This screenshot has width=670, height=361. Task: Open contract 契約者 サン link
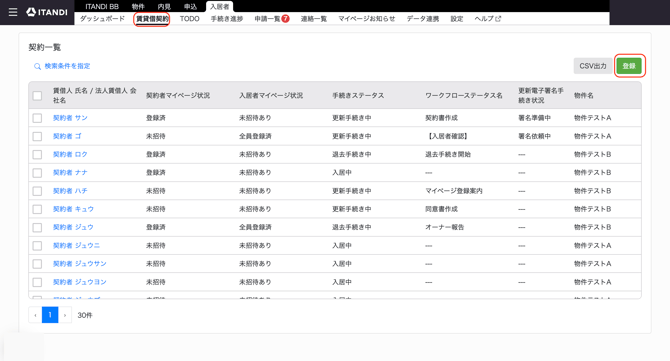[70, 118]
